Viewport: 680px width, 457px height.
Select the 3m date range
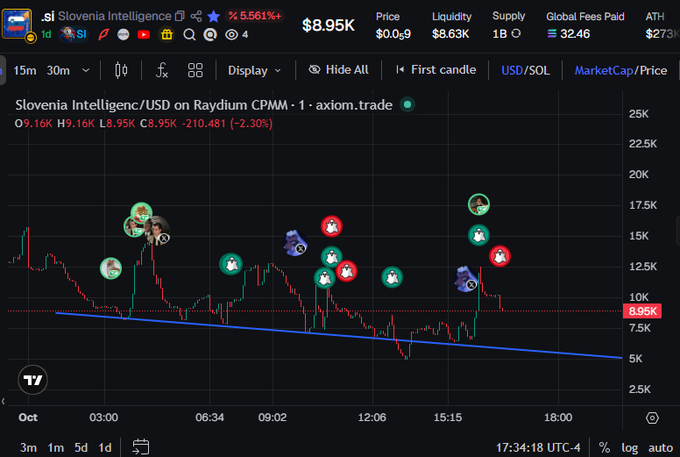pos(28,447)
